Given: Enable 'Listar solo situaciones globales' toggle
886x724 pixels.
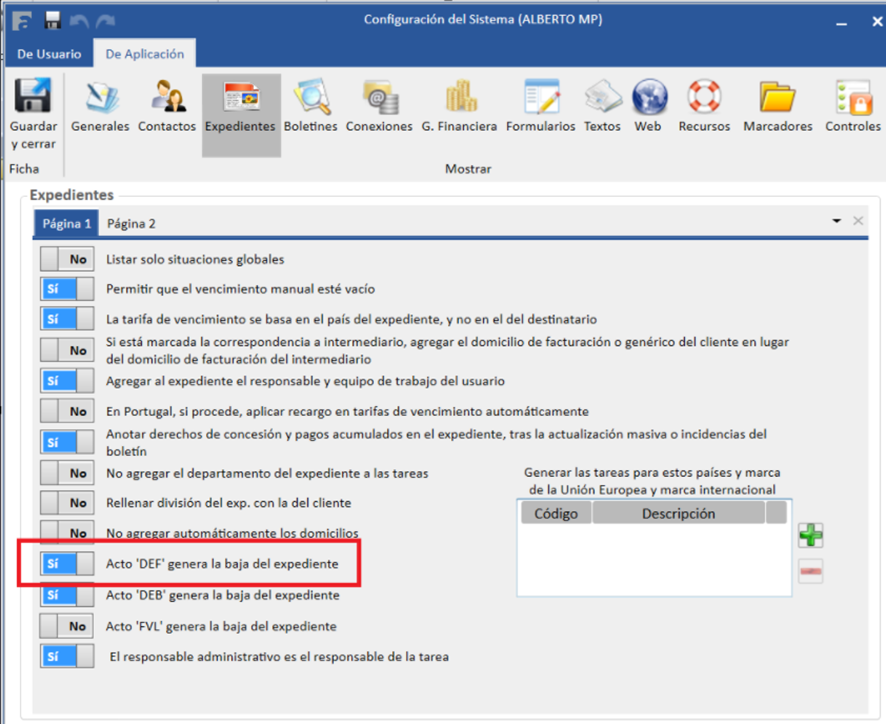Looking at the screenshot, I should 67,259.
